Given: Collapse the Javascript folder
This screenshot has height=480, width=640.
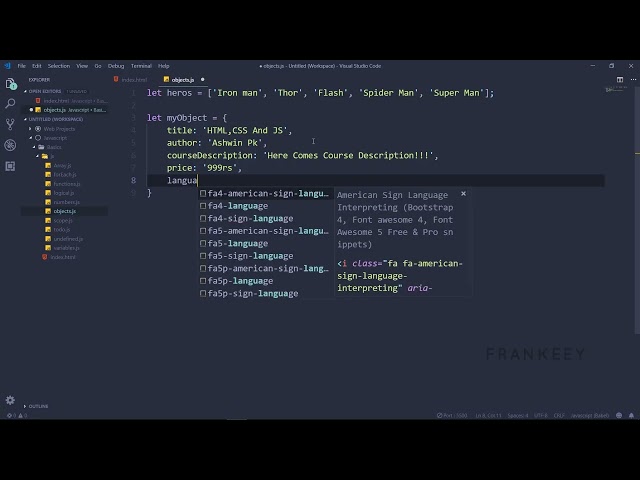Looking at the screenshot, I should tap(30, 138).
